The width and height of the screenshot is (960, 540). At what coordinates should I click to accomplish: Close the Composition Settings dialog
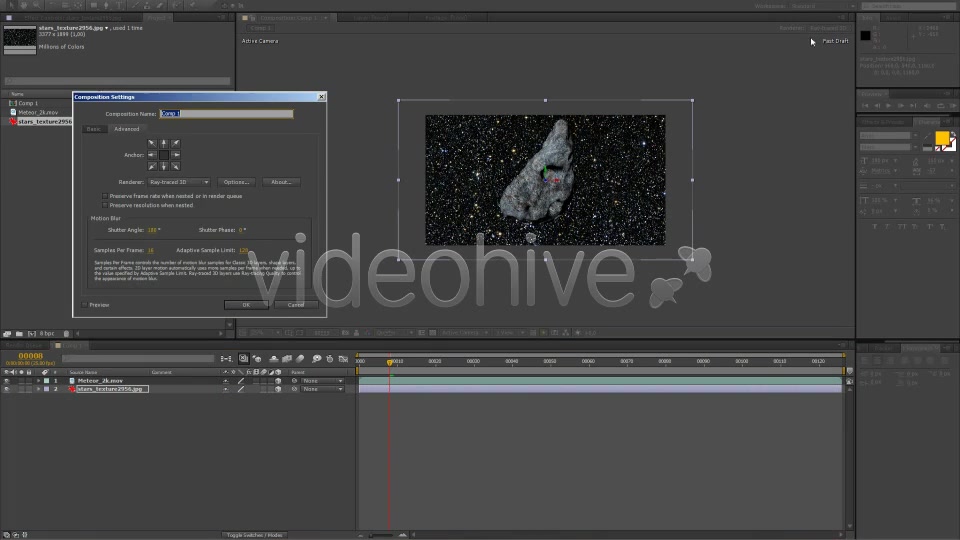coord(321,97)
